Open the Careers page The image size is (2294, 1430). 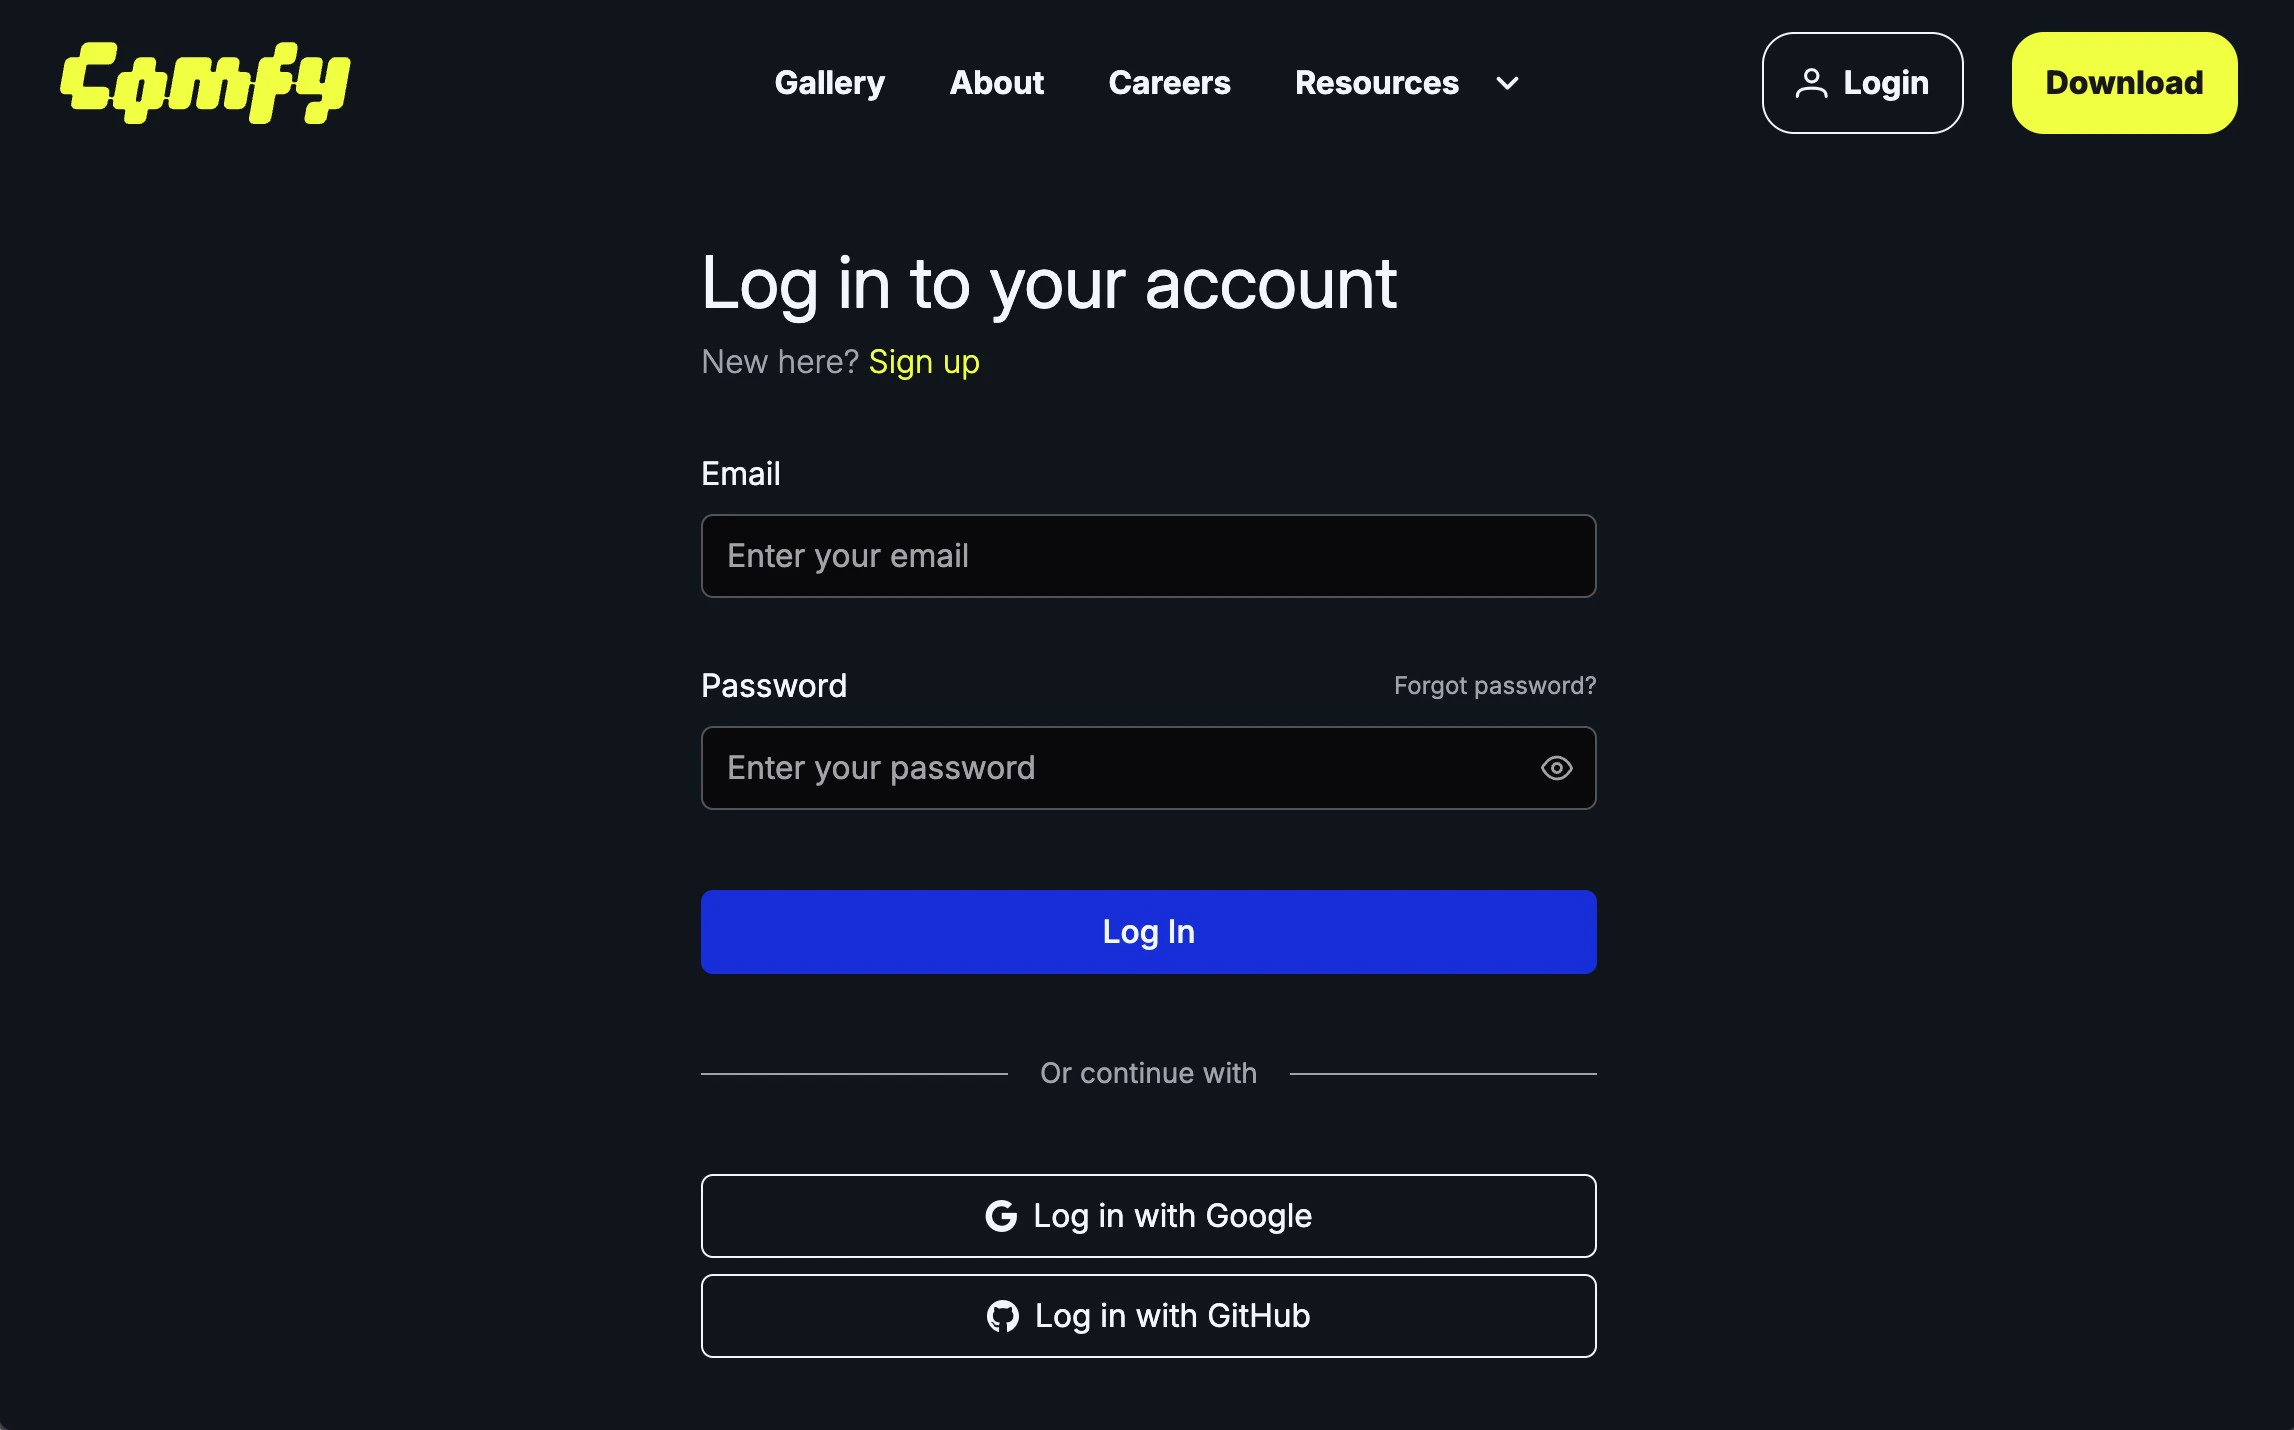tap(1170, 83)
